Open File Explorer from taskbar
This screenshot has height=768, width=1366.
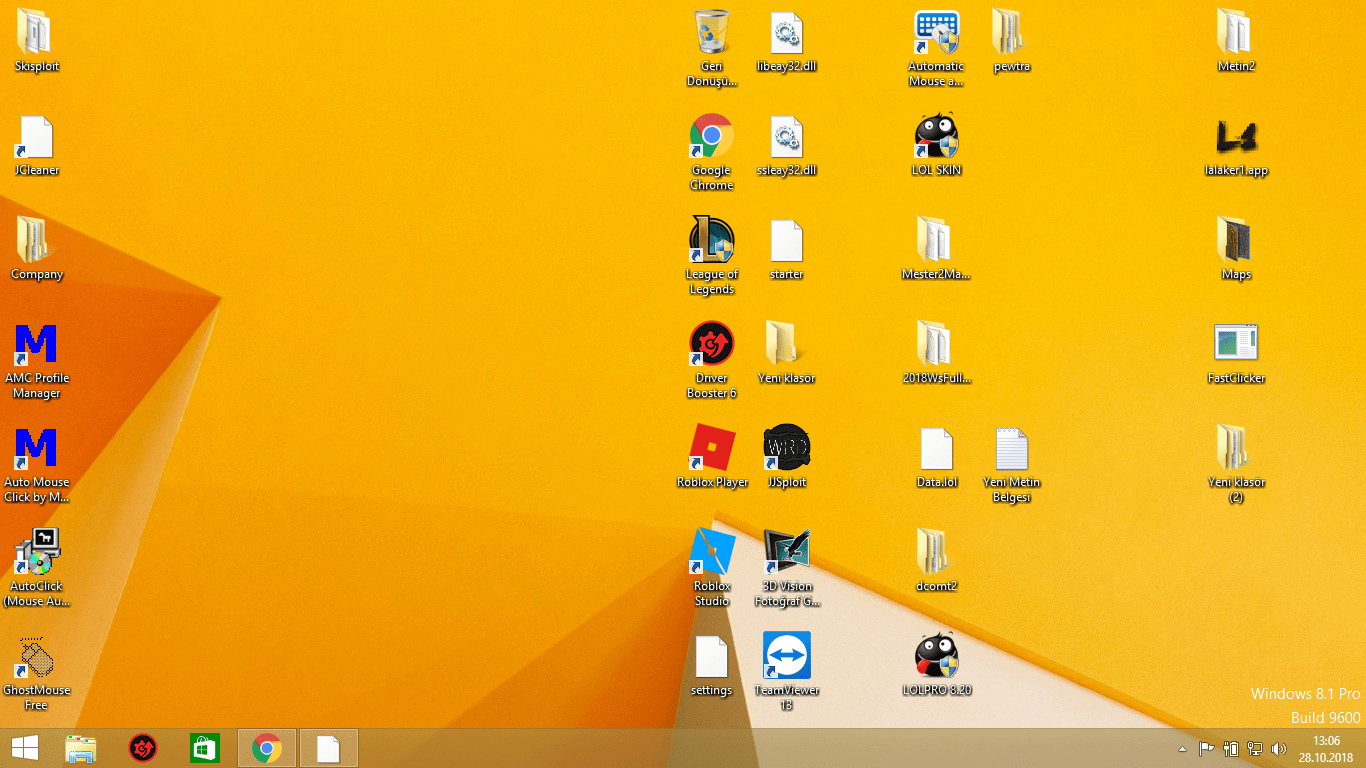click(x=81, y=748)
